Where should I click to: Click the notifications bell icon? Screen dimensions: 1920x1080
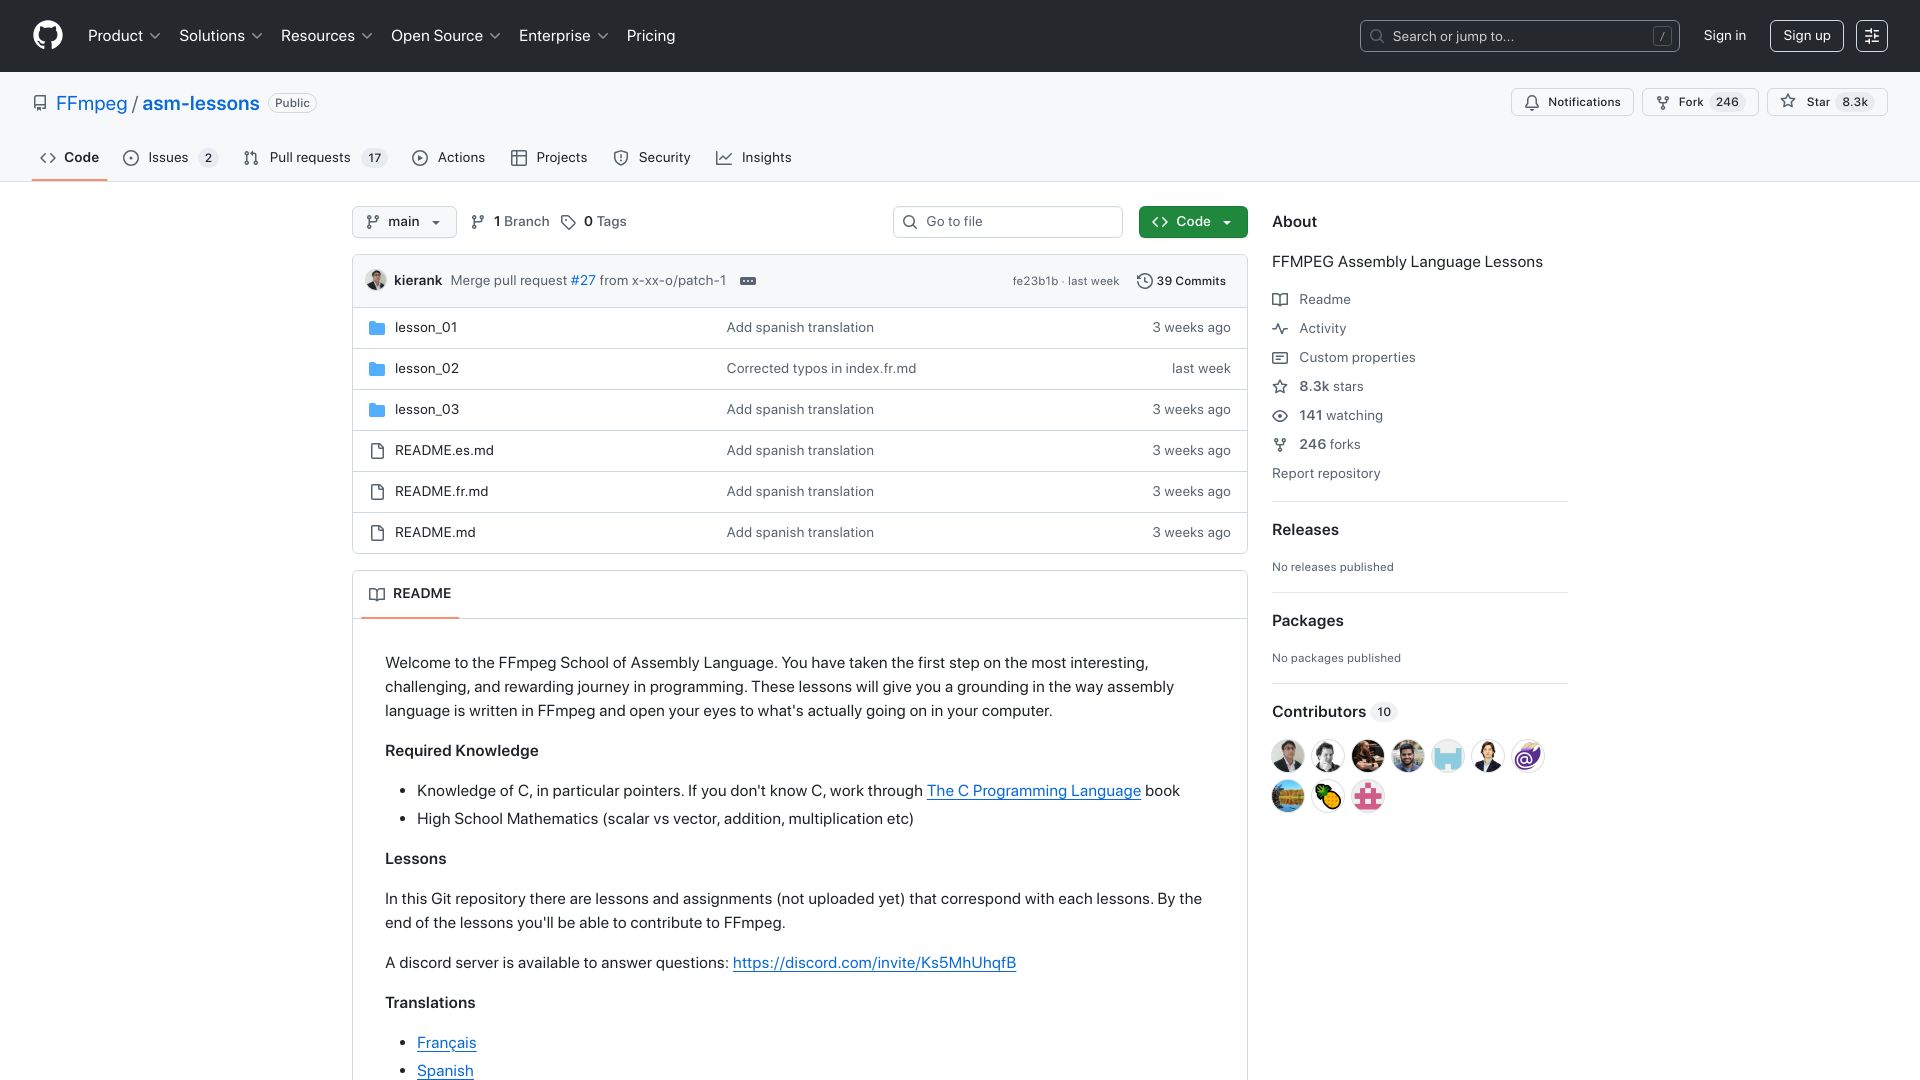[1532, 103]
